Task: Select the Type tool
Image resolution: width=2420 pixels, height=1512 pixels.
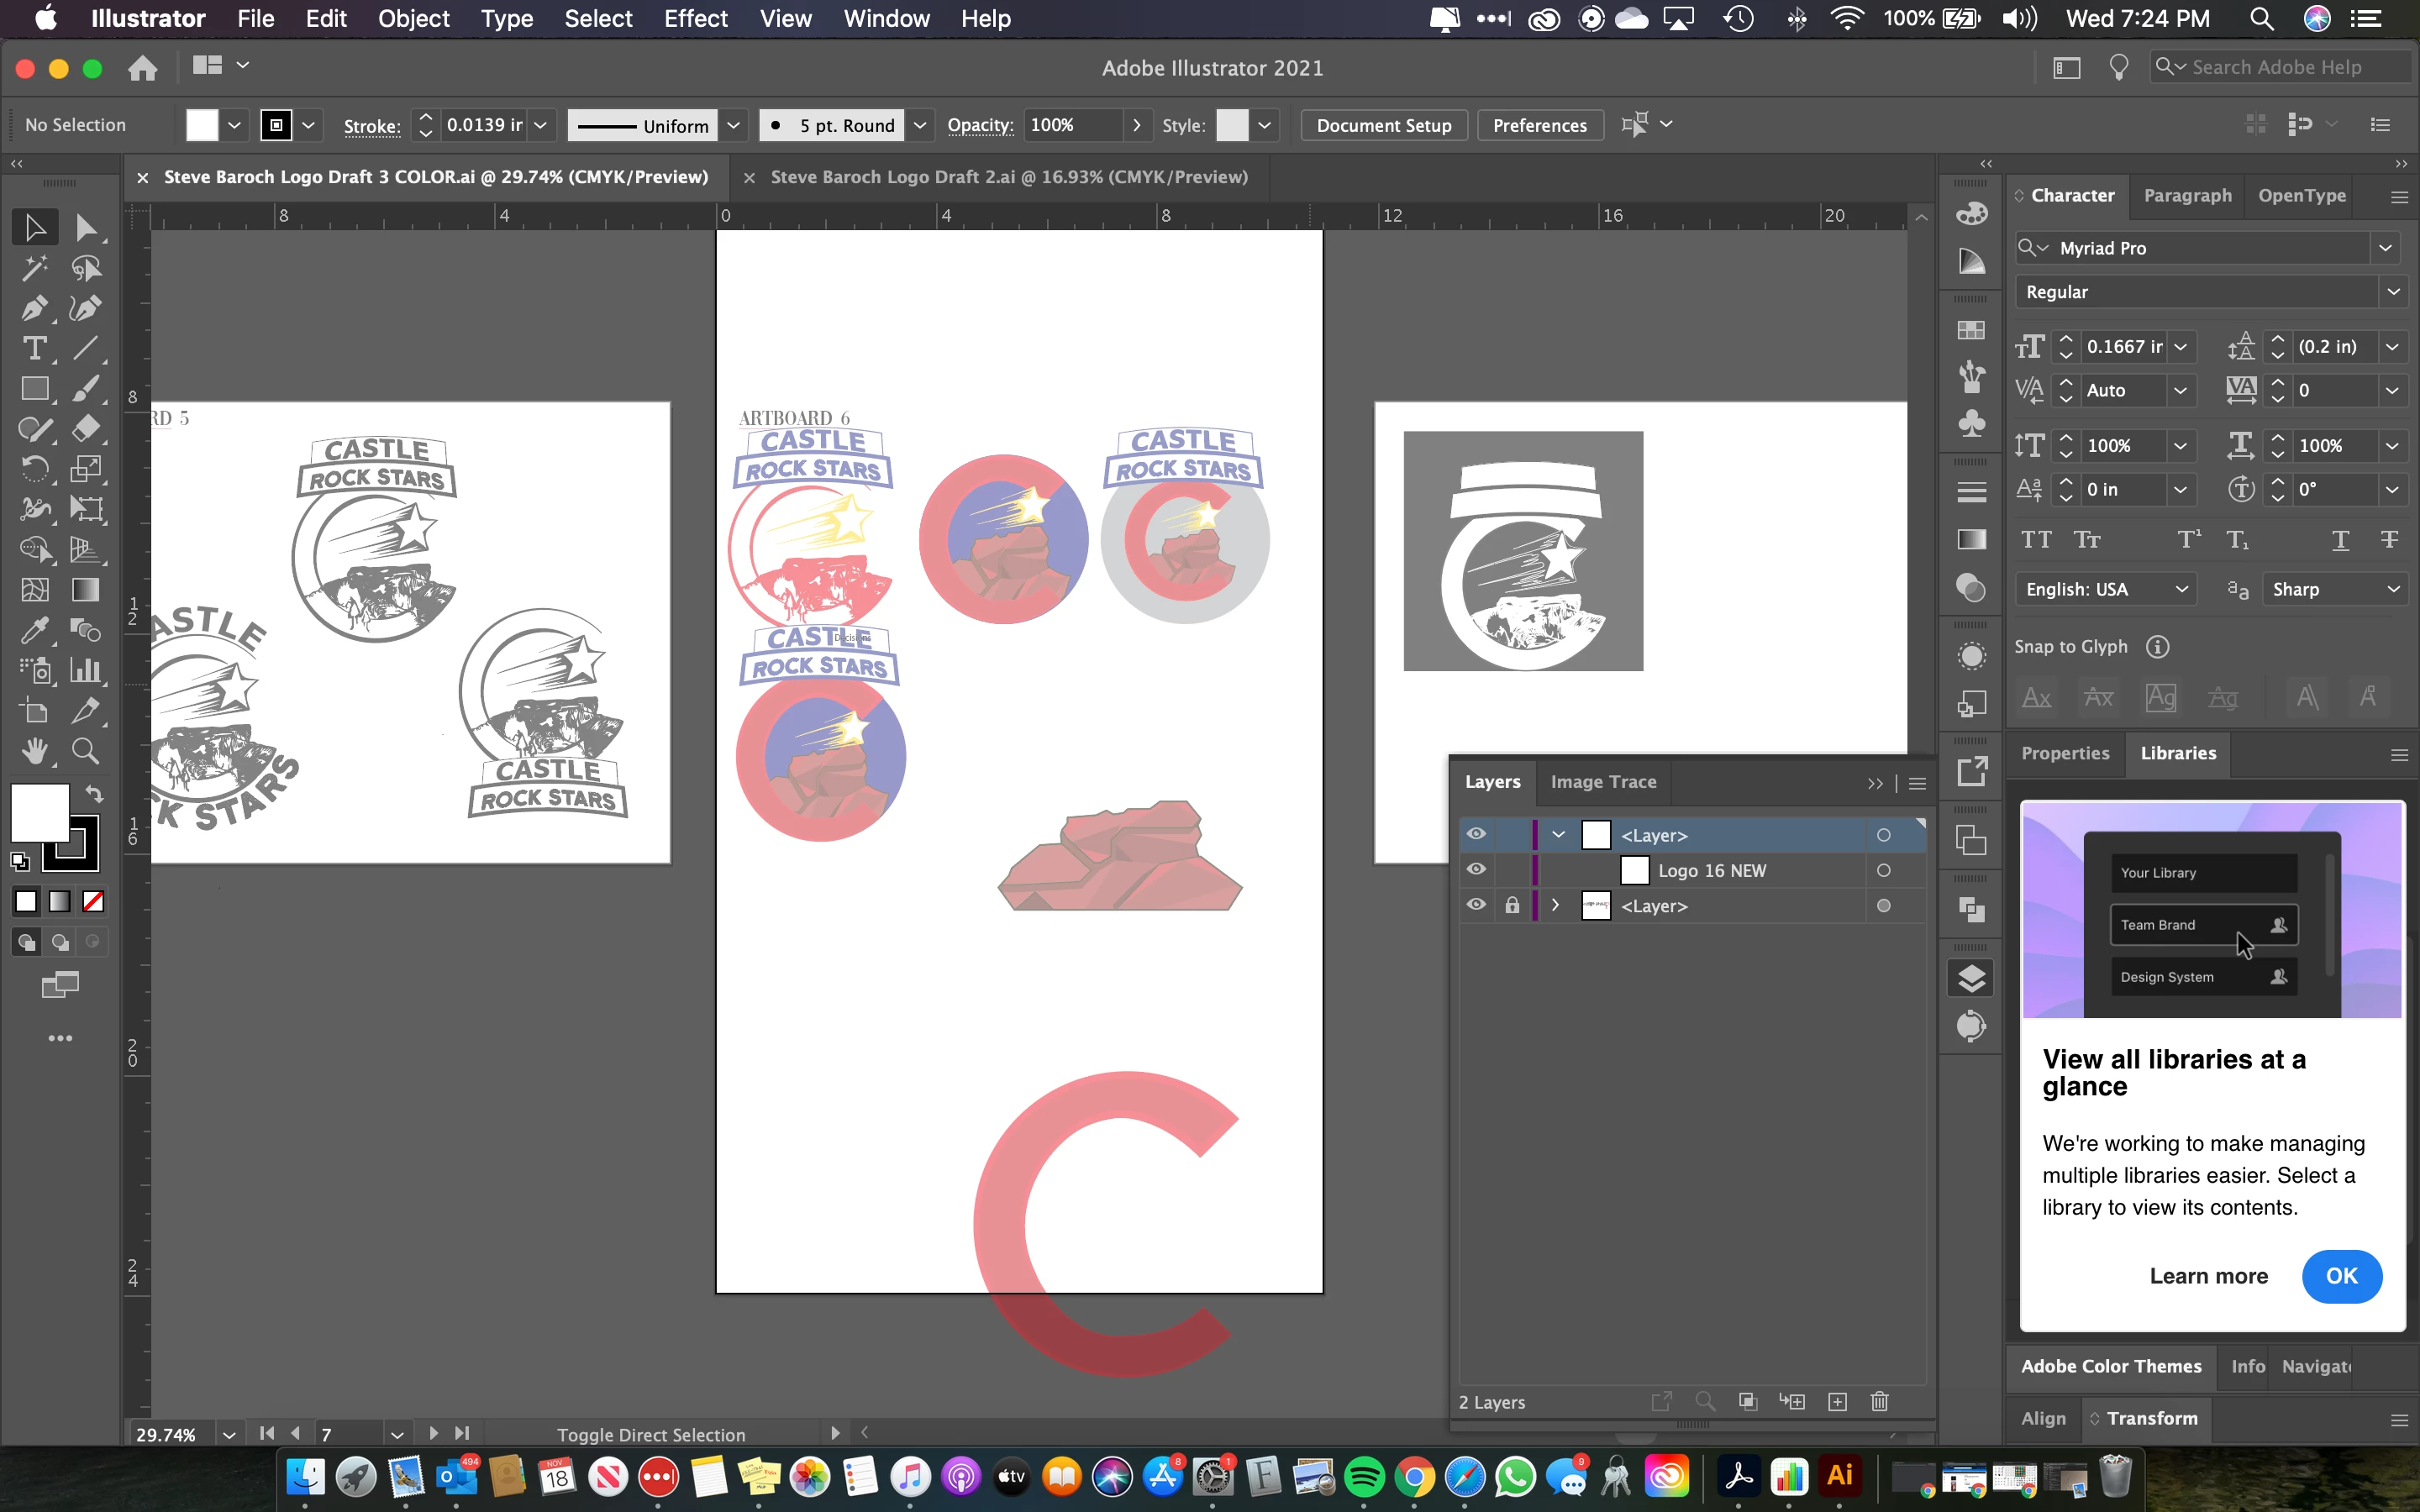Action: coord(34,348)
